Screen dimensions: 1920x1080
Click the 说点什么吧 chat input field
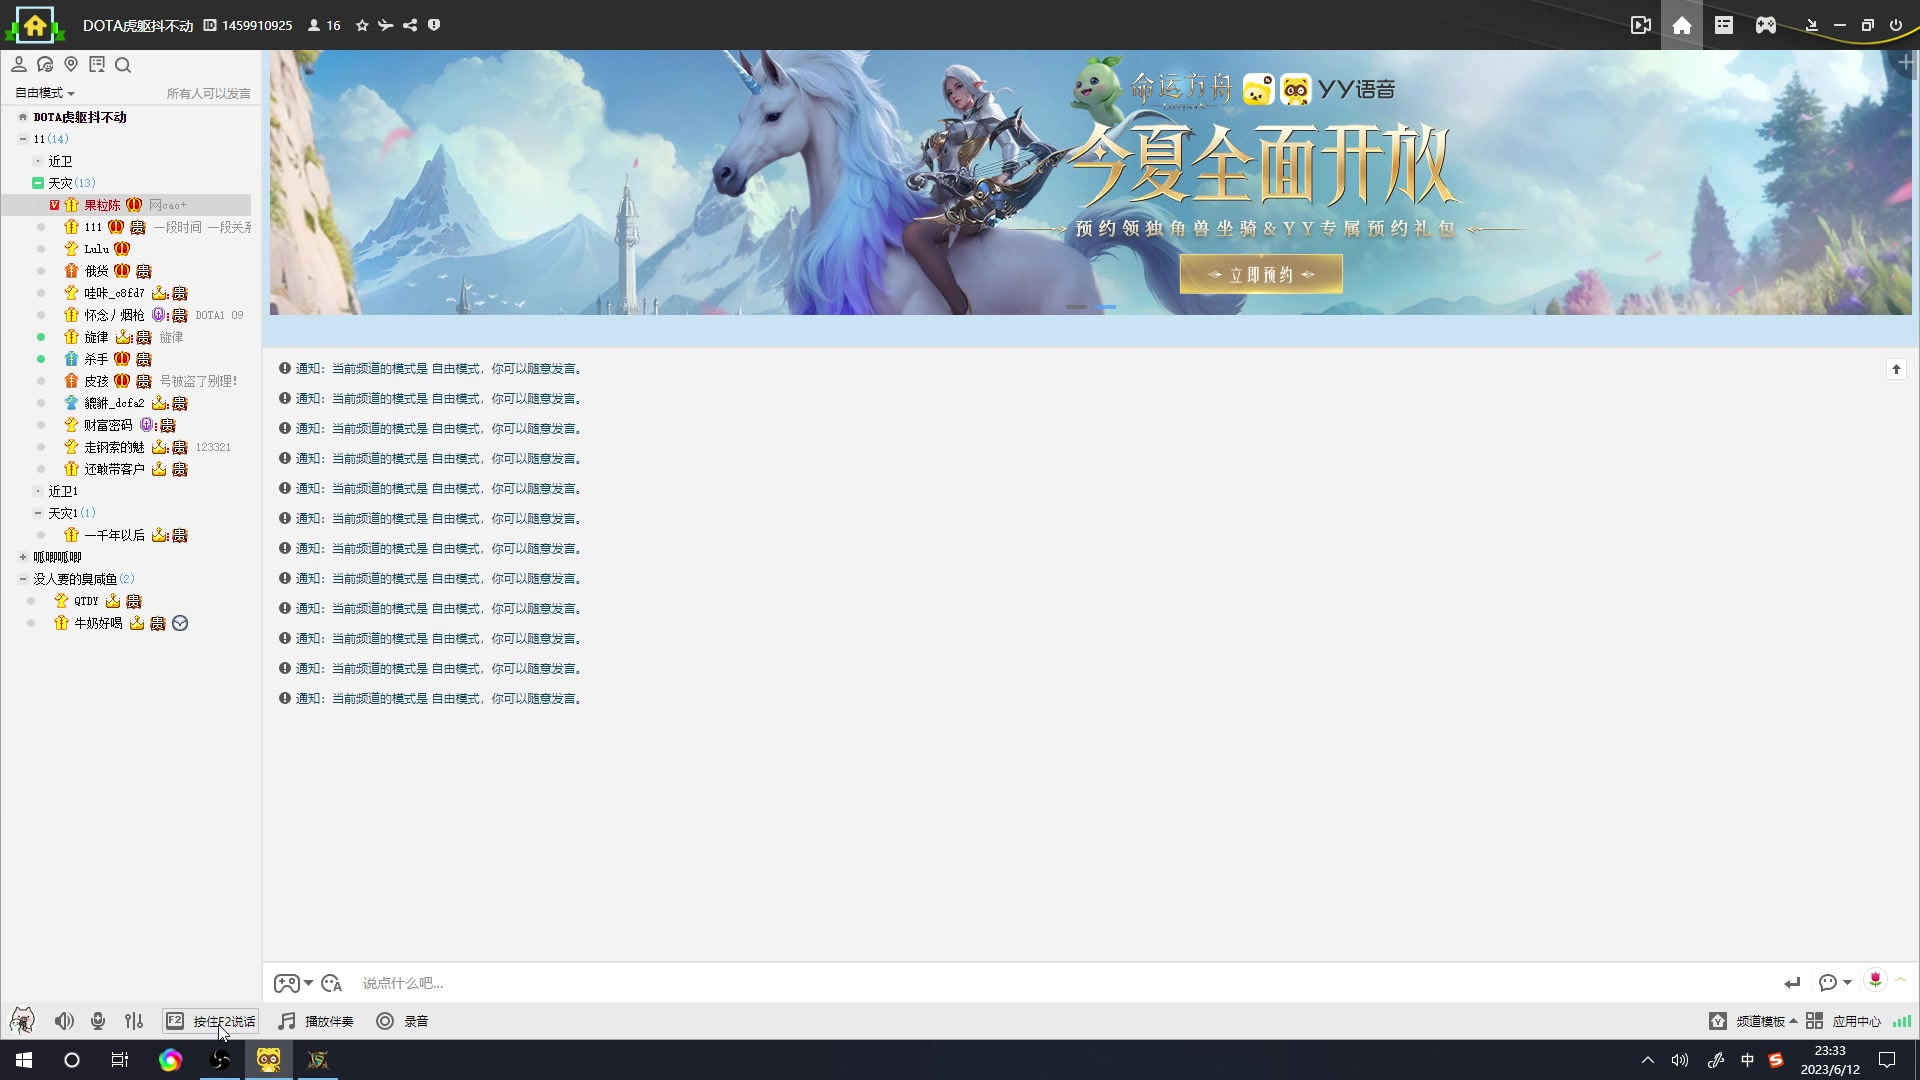(1065, 983)
